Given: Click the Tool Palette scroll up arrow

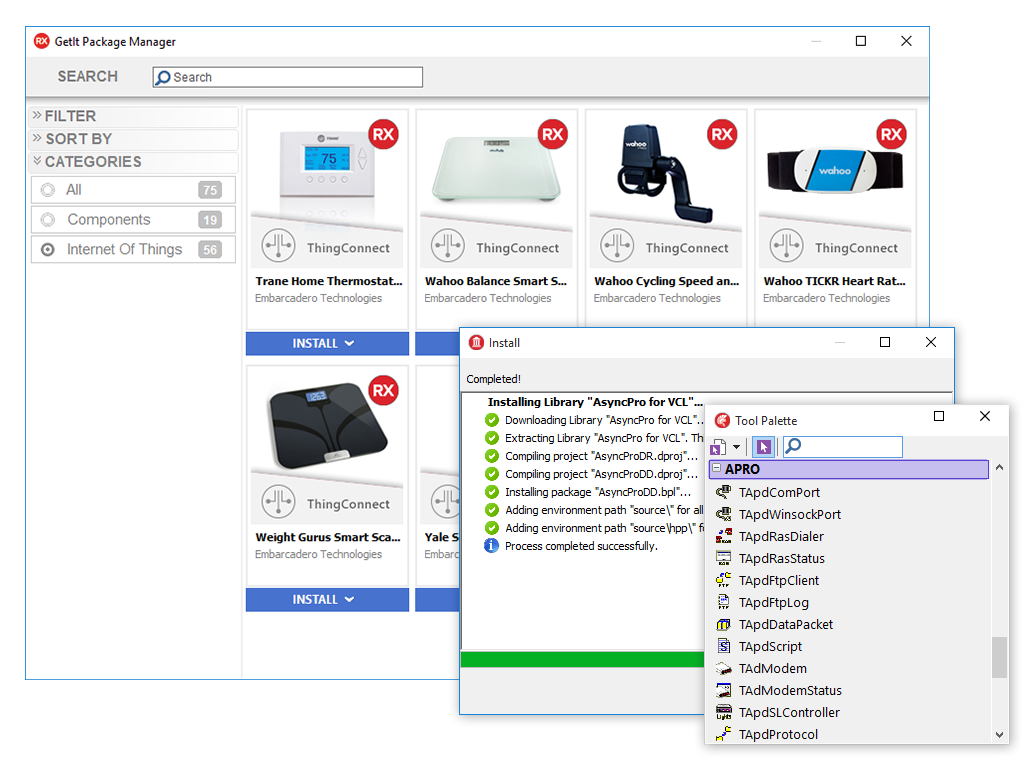Looking at the screenshot, I should 999,468.
